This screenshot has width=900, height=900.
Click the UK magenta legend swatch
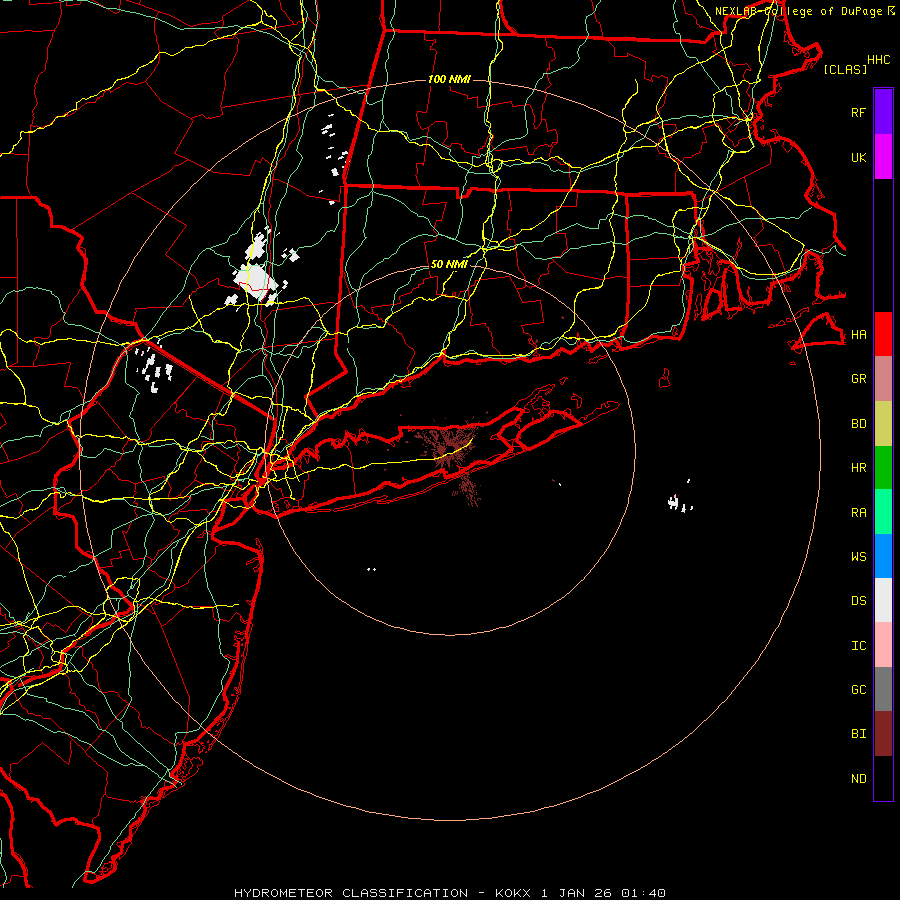883,157
